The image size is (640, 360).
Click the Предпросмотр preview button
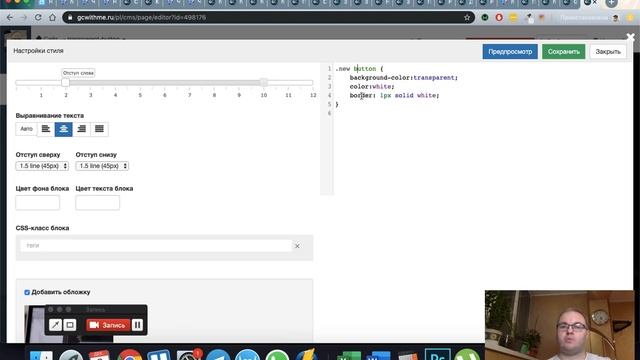tap(510, 52)
